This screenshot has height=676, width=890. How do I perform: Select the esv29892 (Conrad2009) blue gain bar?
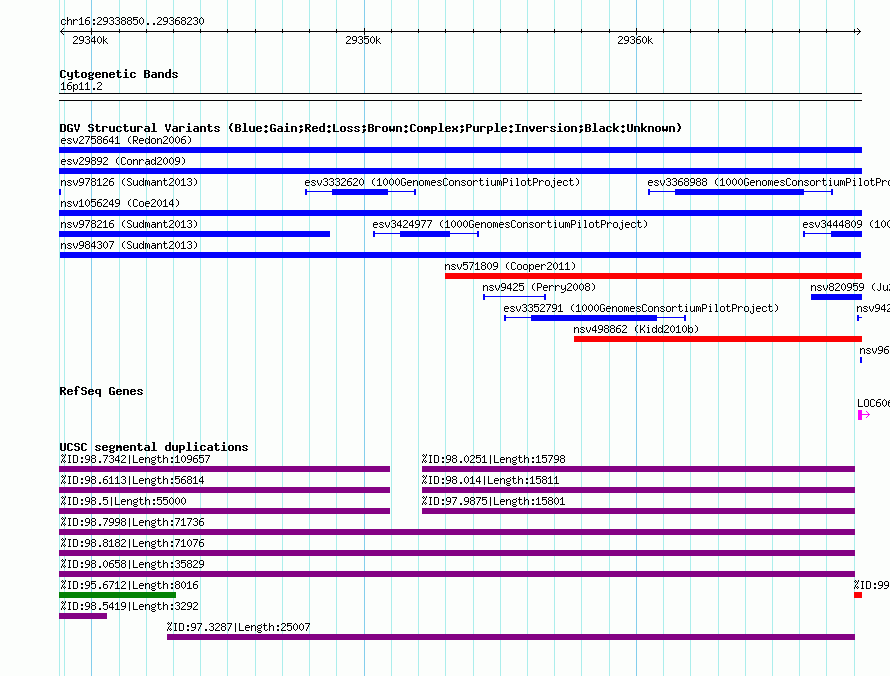(460, 171)
